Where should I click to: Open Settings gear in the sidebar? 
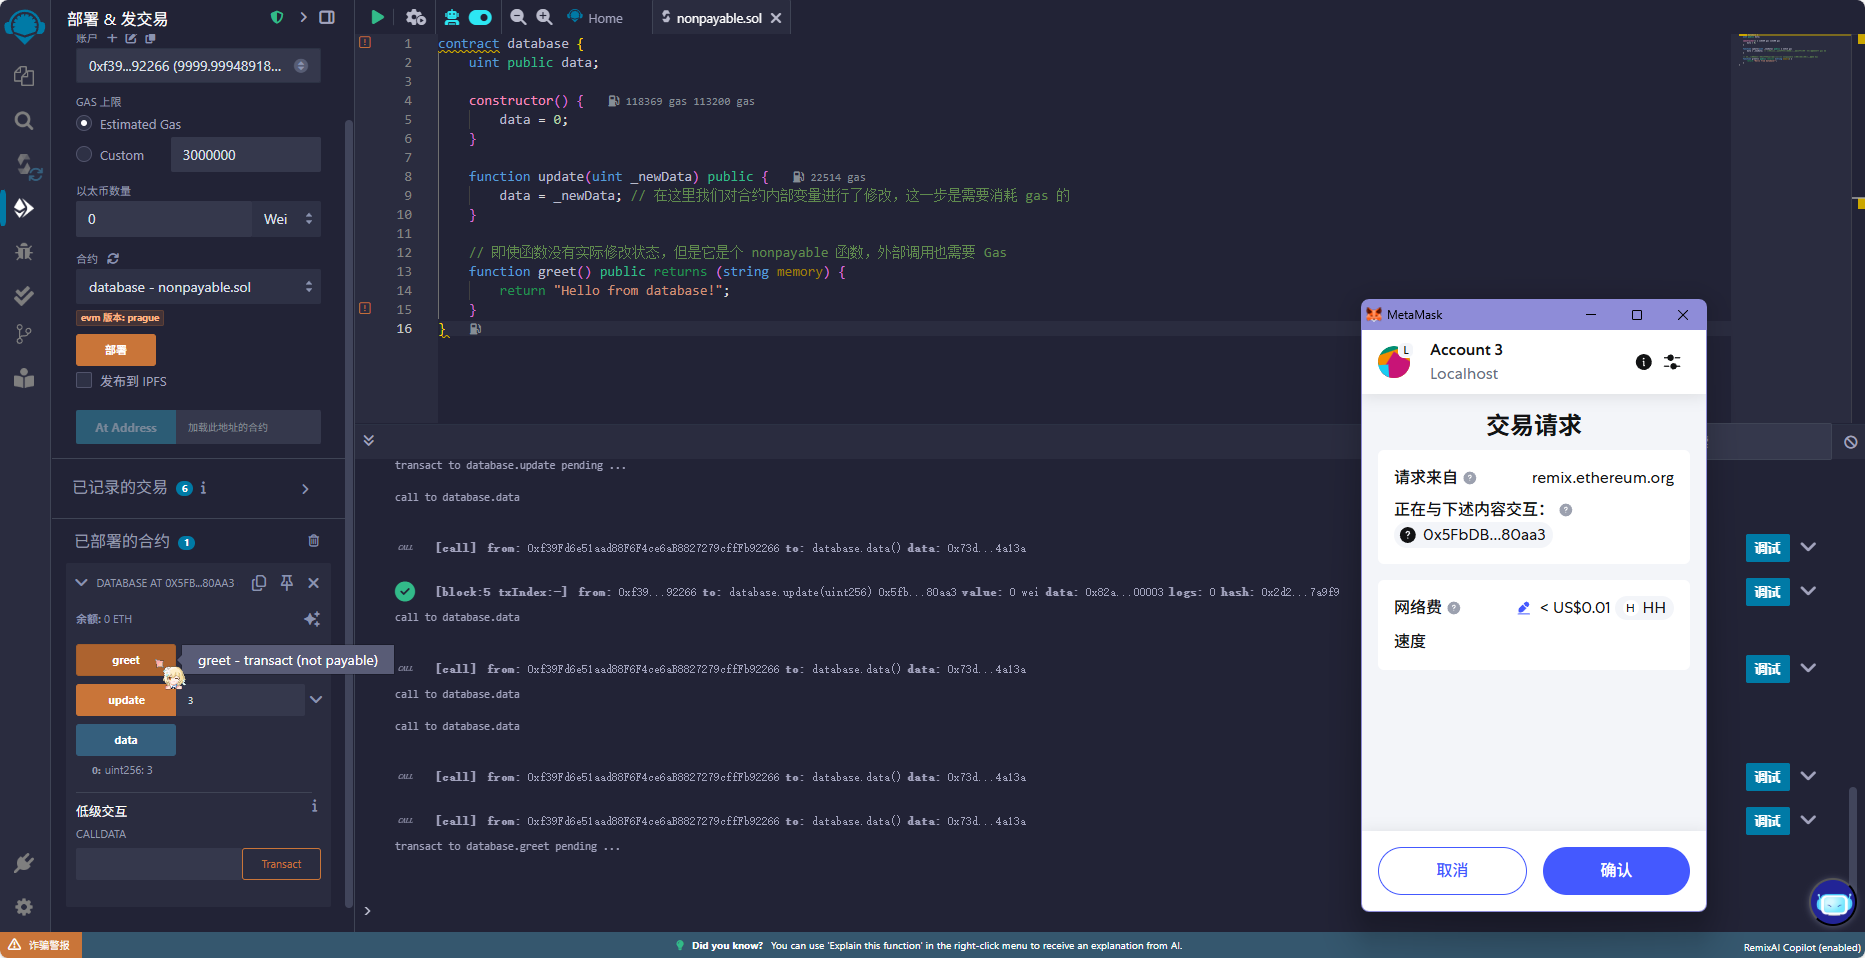click(24, 906)
